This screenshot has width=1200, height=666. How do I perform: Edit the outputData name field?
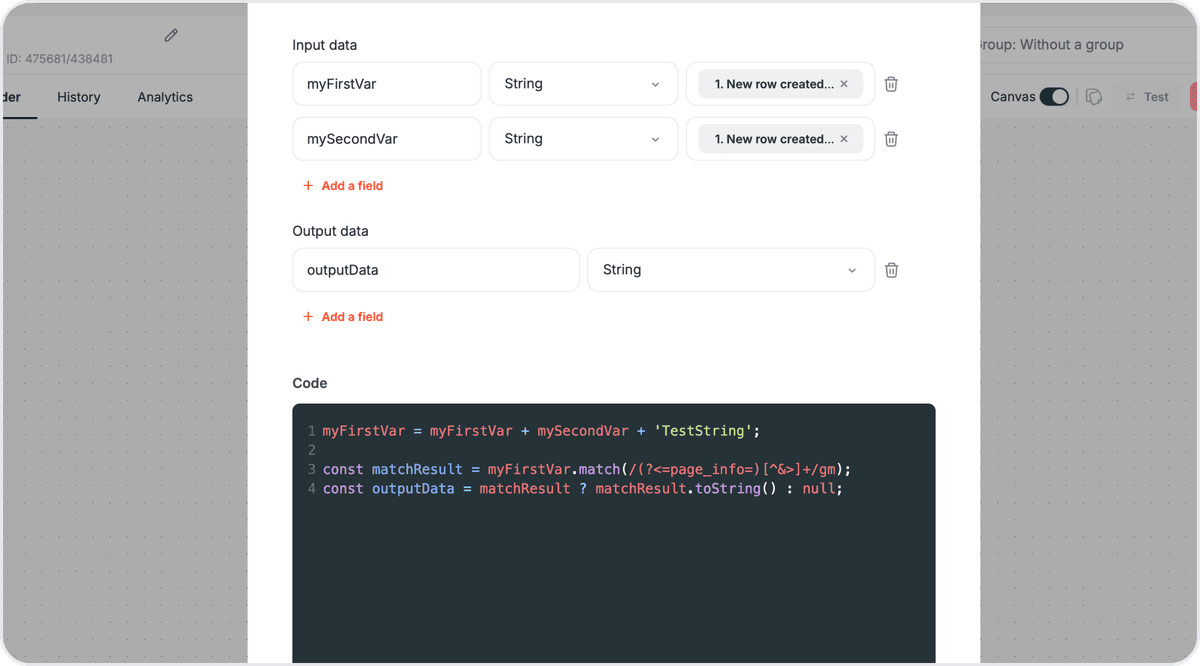click(x=436, y=270)
